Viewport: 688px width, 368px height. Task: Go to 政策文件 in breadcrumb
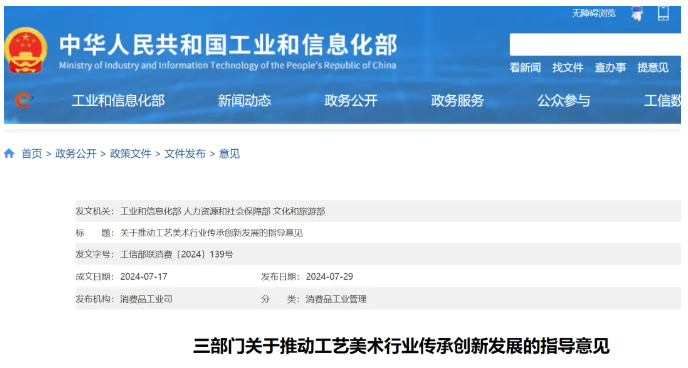[x=130, y=154]
